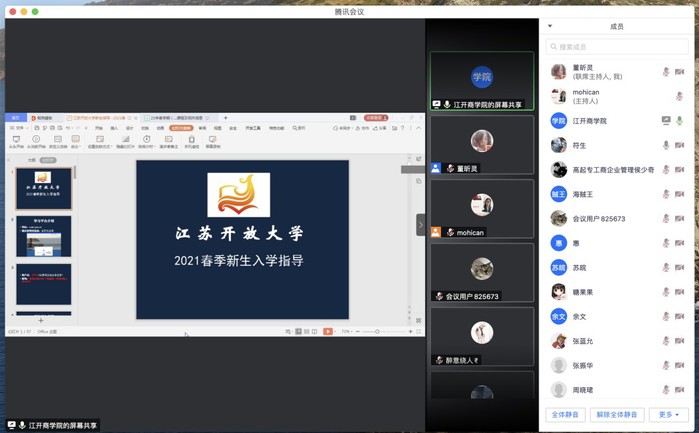Select the highlighted slideshow ribbon tab
This screenshot has height=433, width=699.
point(181,128)
